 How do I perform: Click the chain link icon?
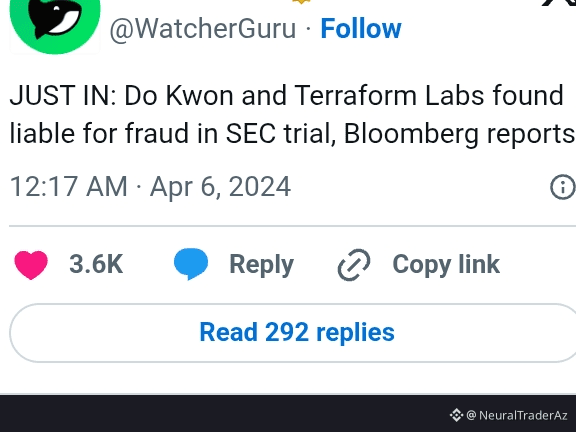[x=354, y=265]
